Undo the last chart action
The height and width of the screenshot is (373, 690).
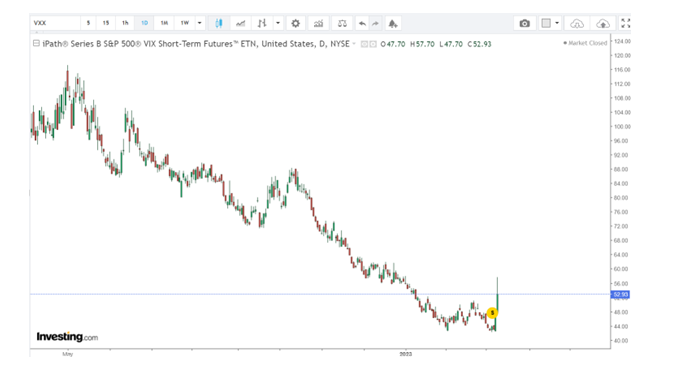[362, 23]
